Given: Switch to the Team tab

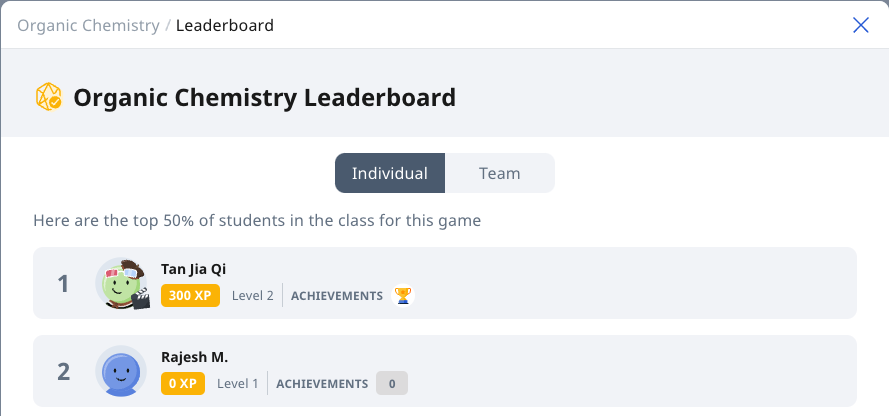Looking at the screenshot, I should coord(499,173).
